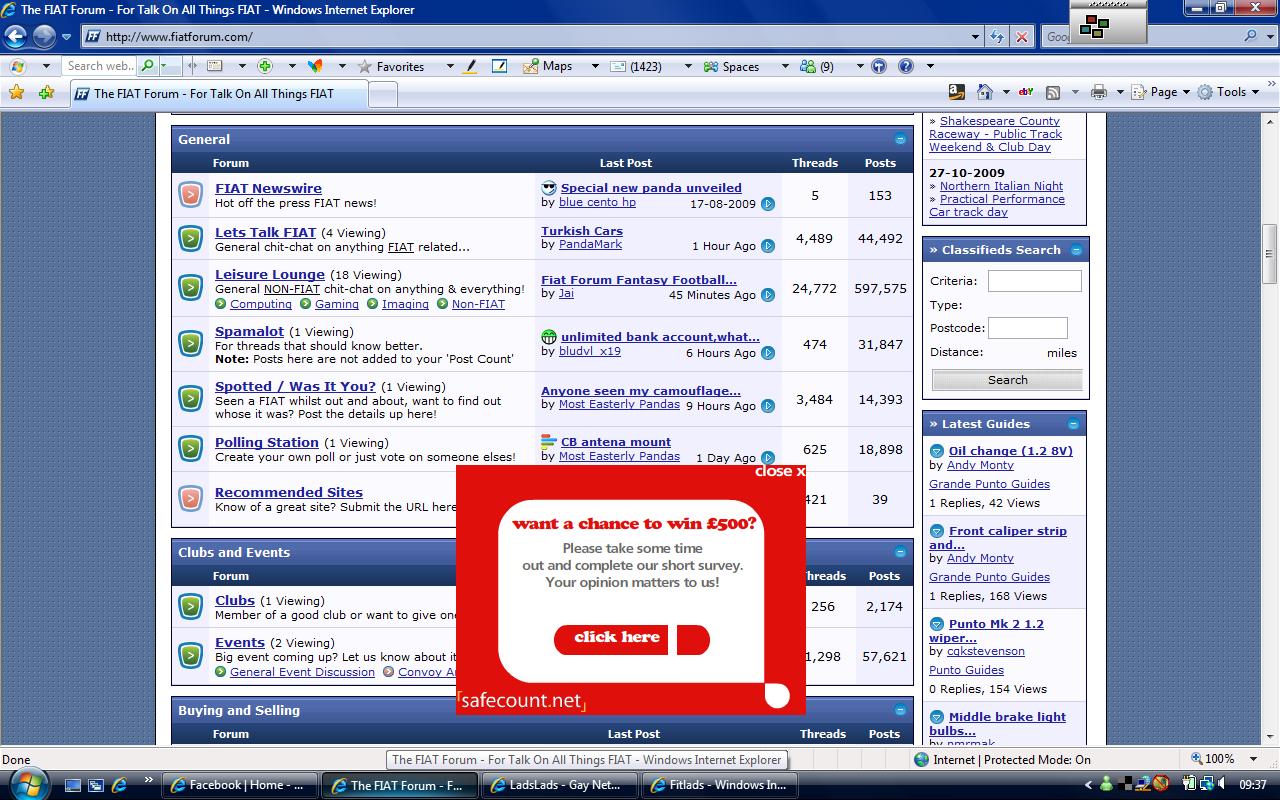1280x800 pixels.
Task: Click the RSS feeds icon
Action: (1052, 92)
